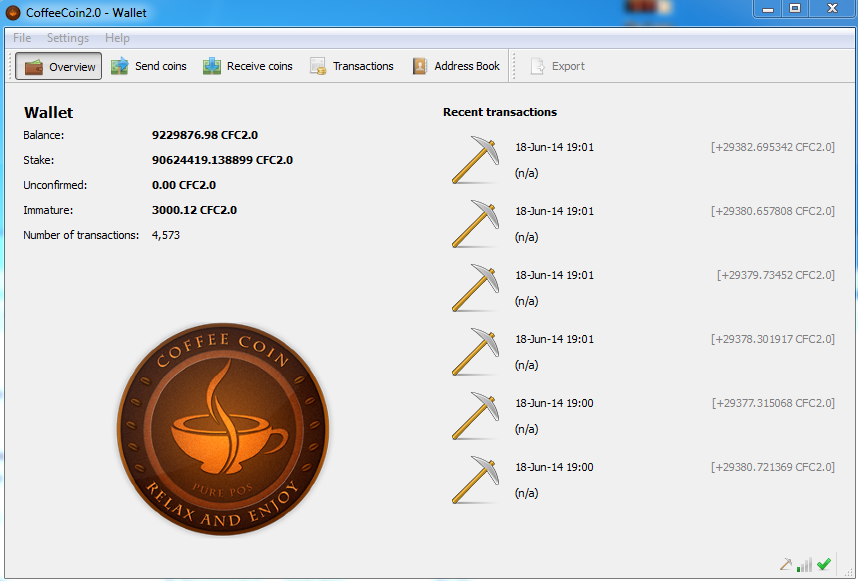
Task: Minimize the CoffeeCoin wallet window
Action: tap(768, 9)
